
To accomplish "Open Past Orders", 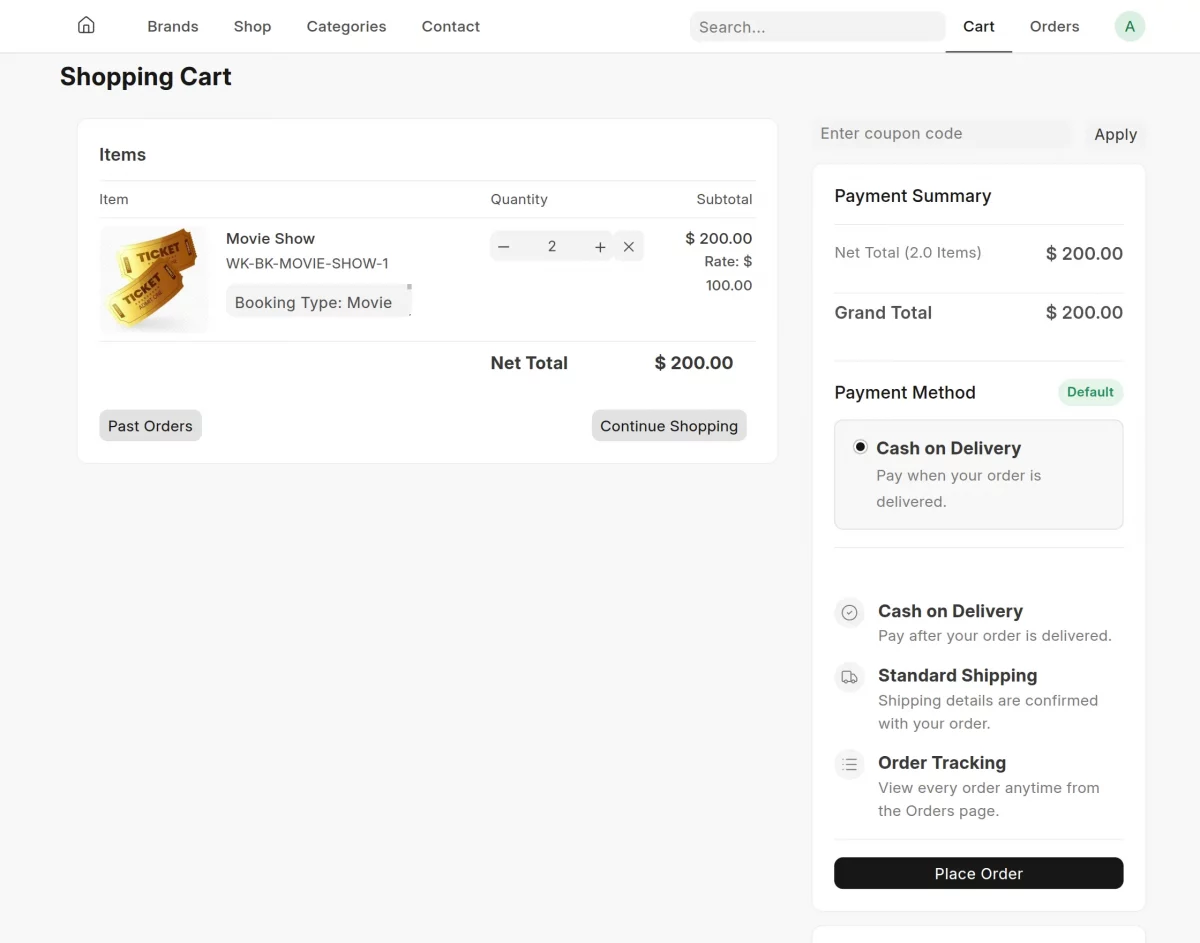I will [150, 425].
